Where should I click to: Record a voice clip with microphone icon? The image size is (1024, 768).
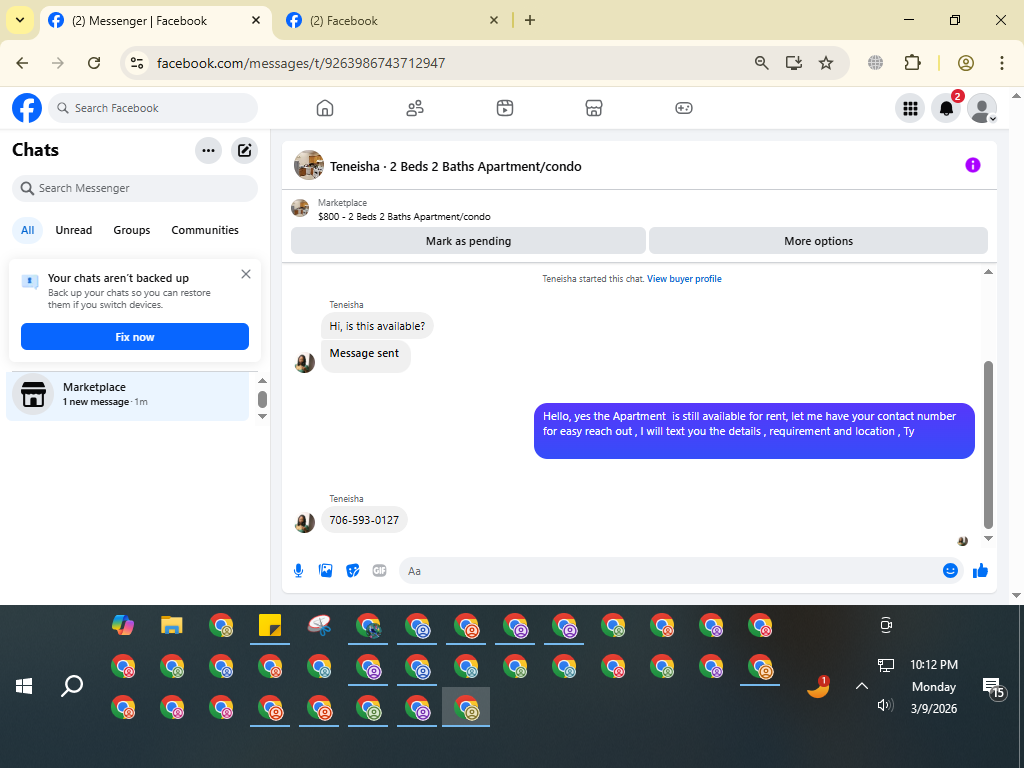298,571
